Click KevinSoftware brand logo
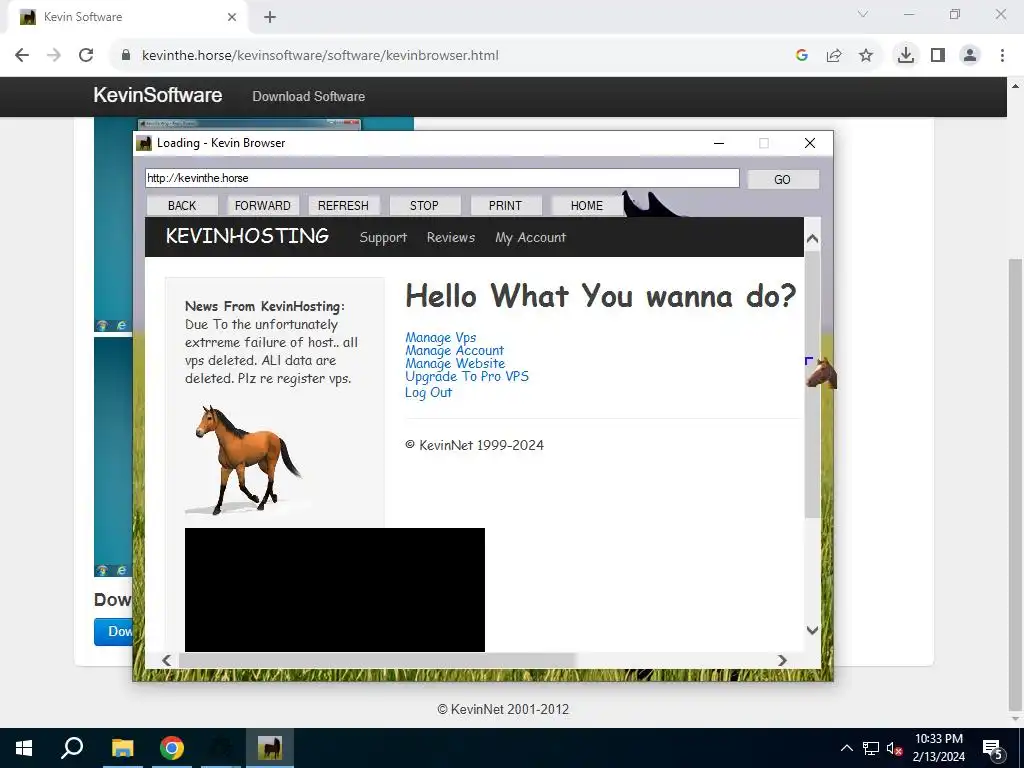The image size is (1024, 768). [x=157, y=95]
